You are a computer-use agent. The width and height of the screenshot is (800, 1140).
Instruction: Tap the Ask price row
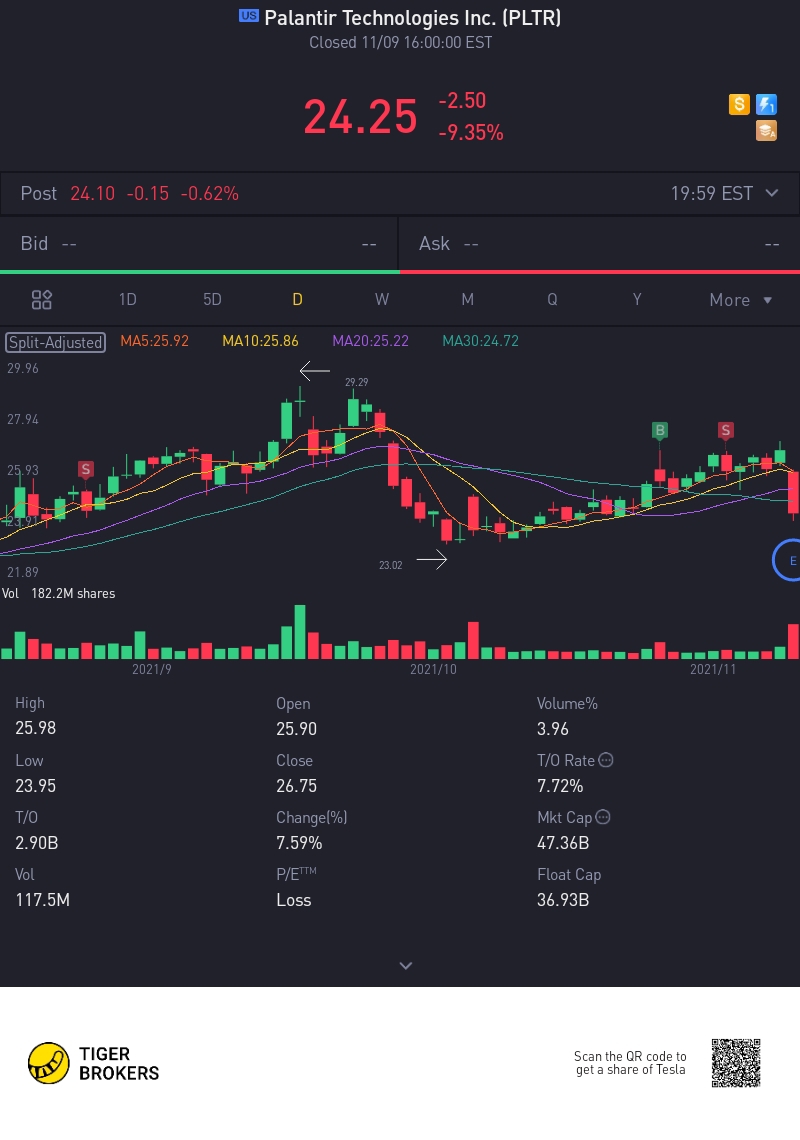click(600, 244)
